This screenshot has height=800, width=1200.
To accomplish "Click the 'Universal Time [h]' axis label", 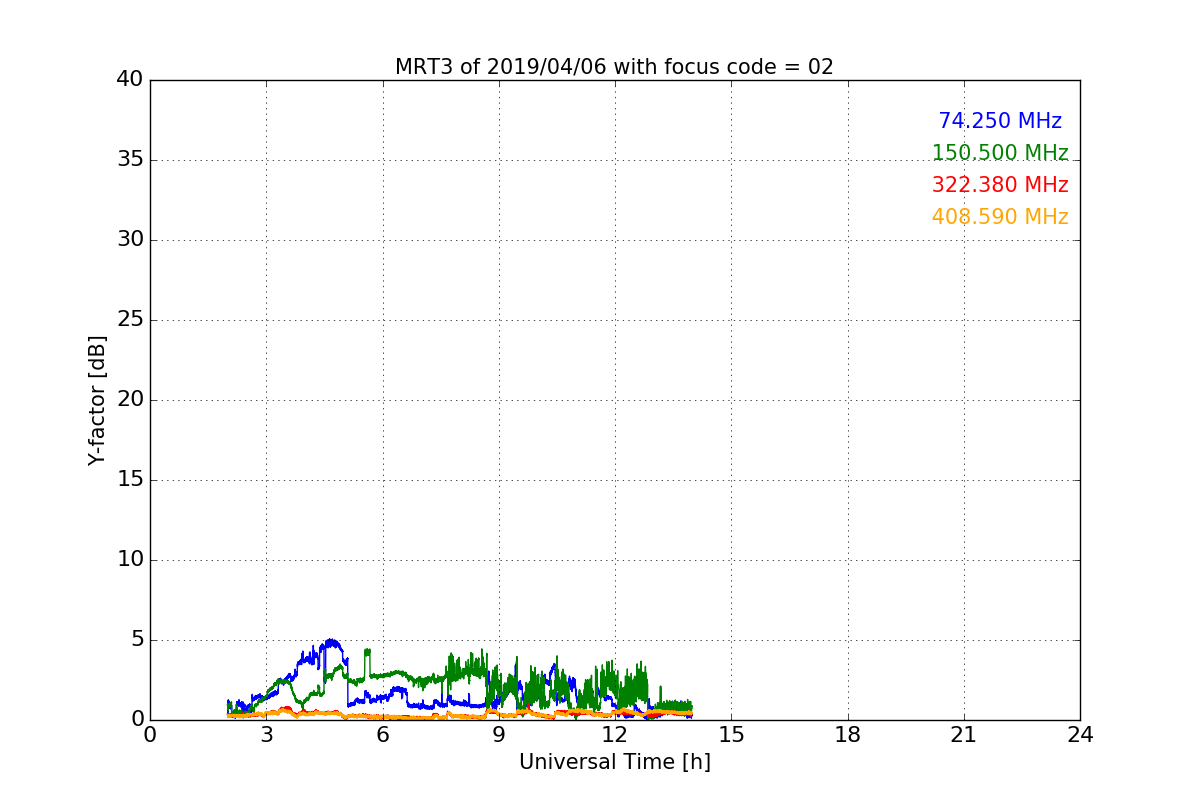I will point(614,762).
